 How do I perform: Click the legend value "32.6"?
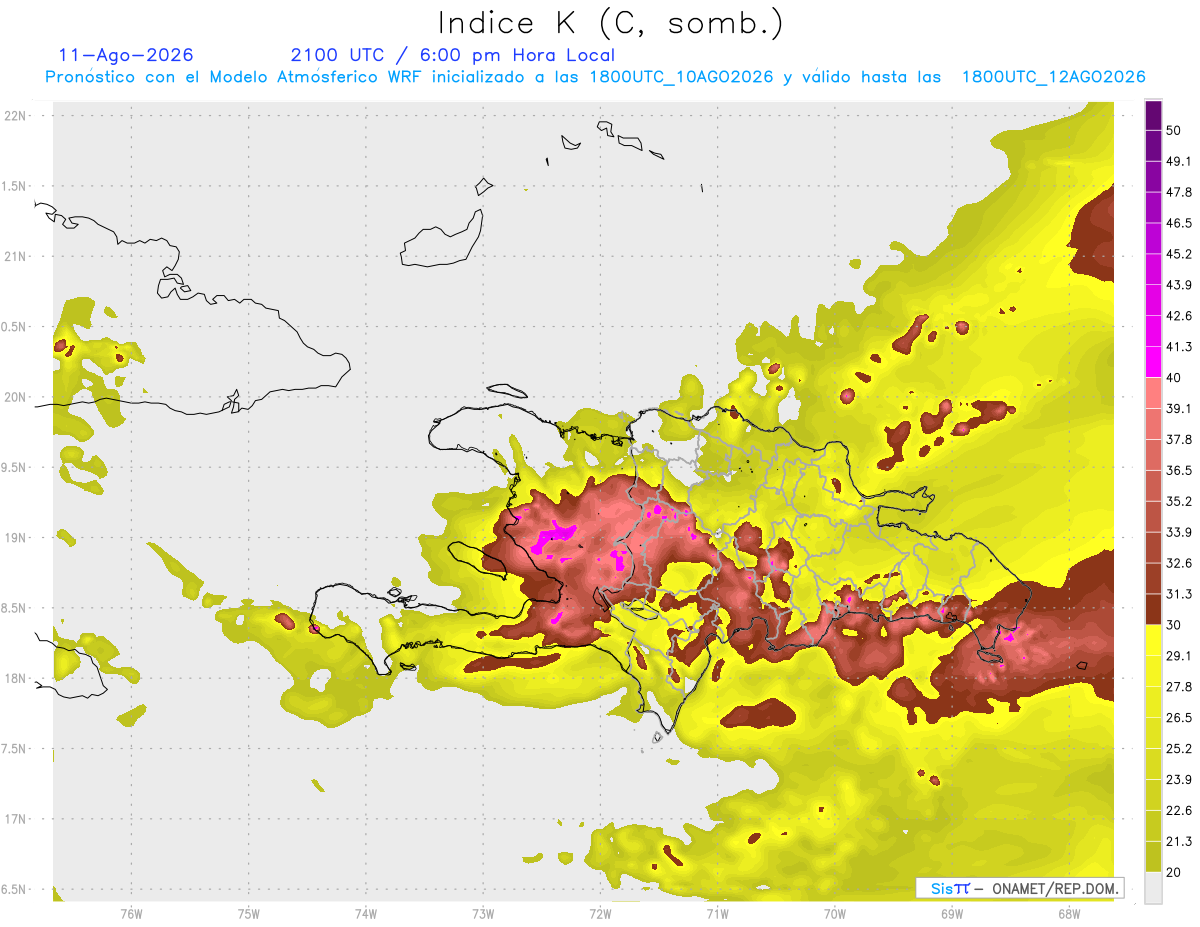[x=1179, y=563]
